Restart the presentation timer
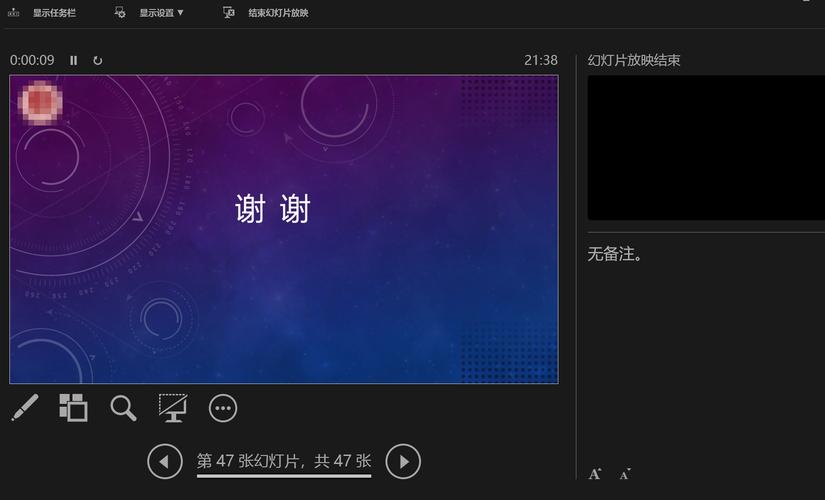The image size is (825, 500). pos(98,61)
